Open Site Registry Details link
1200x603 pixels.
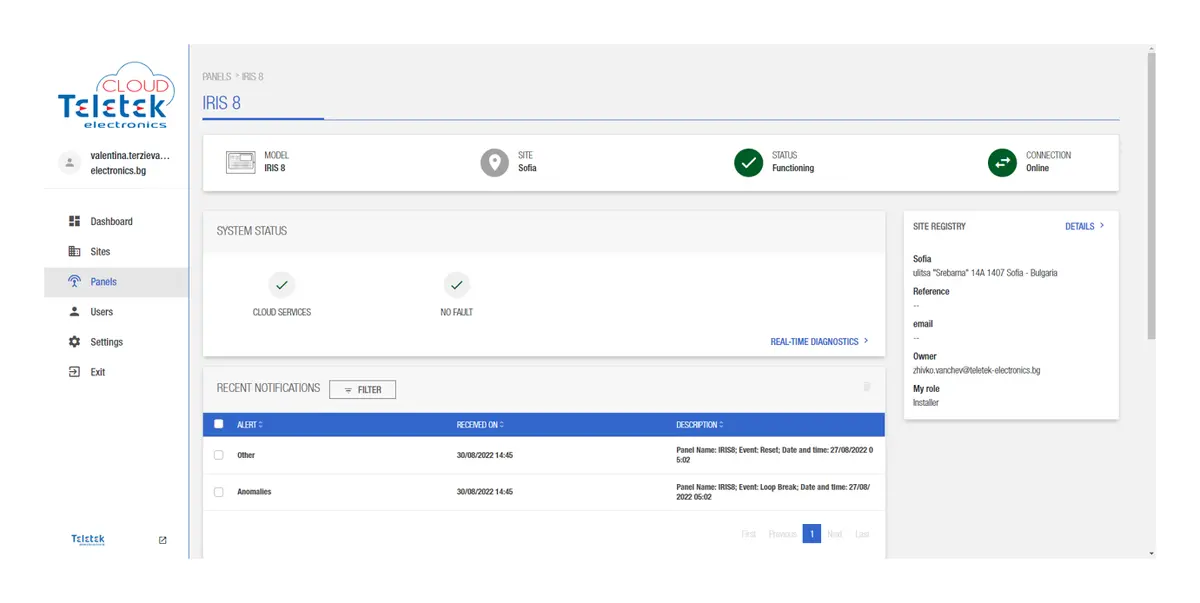[x=1085, y=227]
